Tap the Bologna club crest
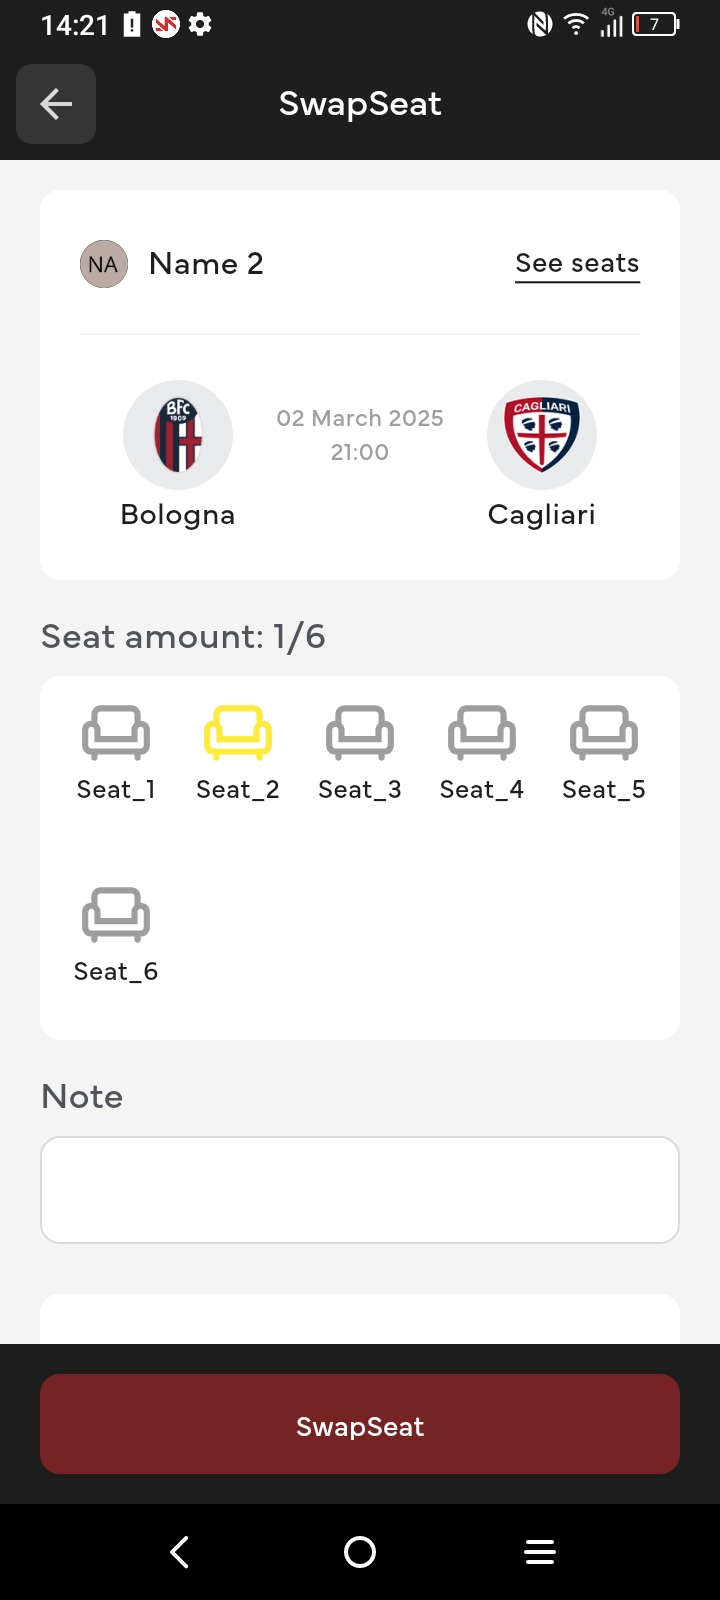Viewport: 720px width, 1600px height. coord(178,435)
